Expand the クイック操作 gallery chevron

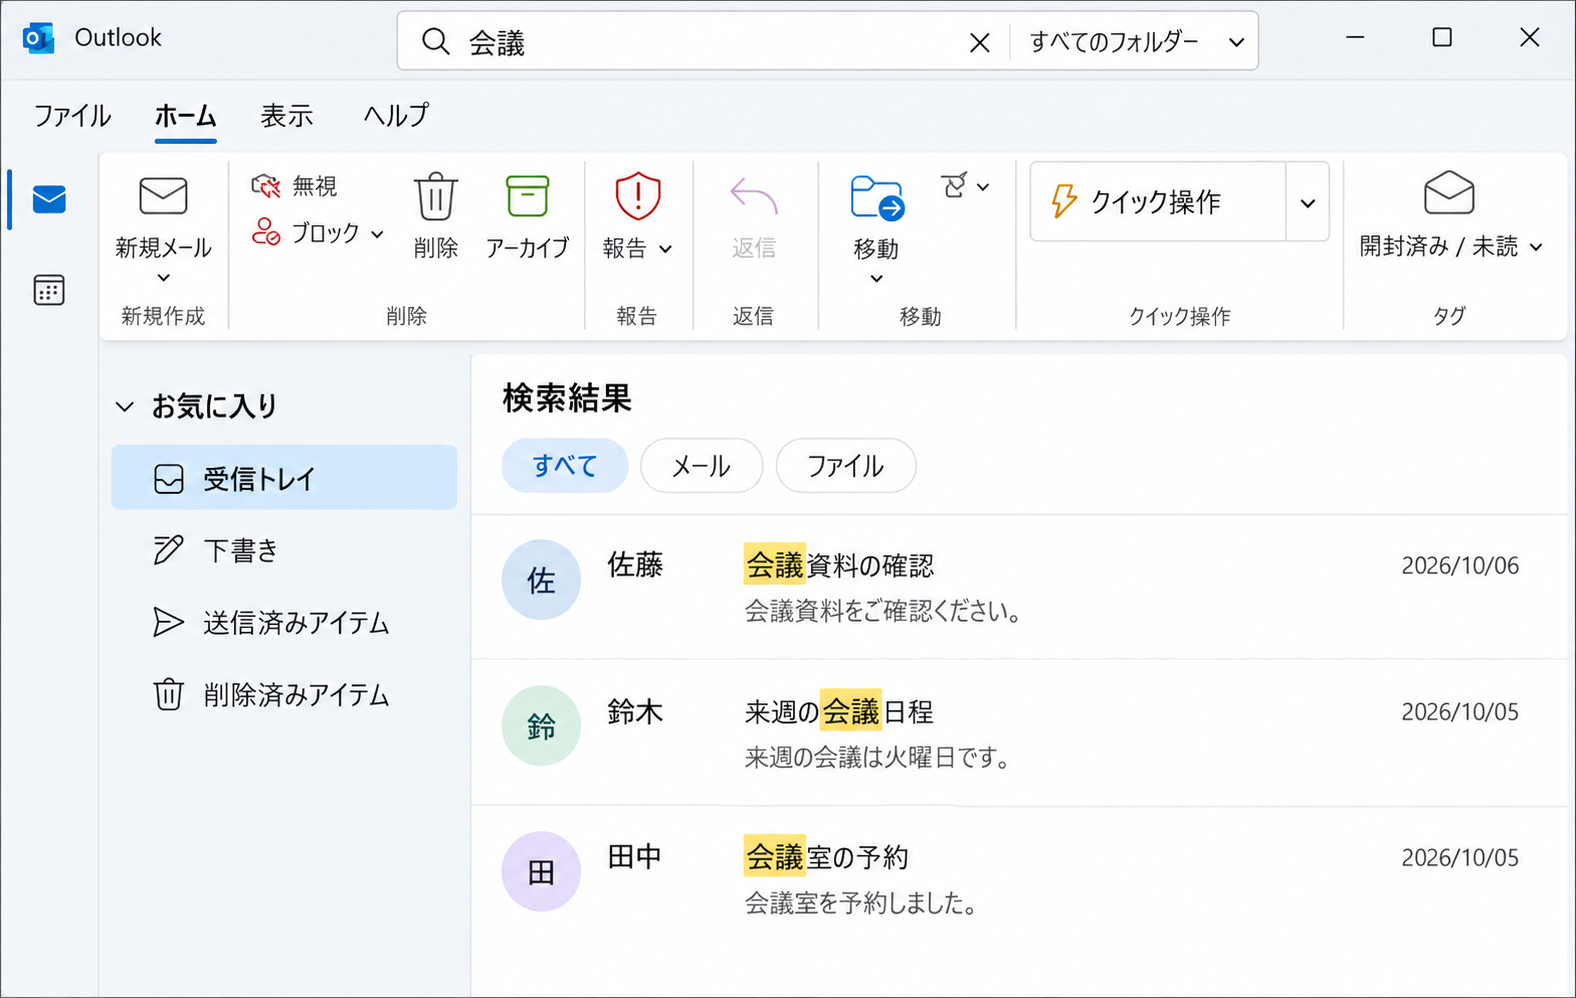pos(1307,203)
